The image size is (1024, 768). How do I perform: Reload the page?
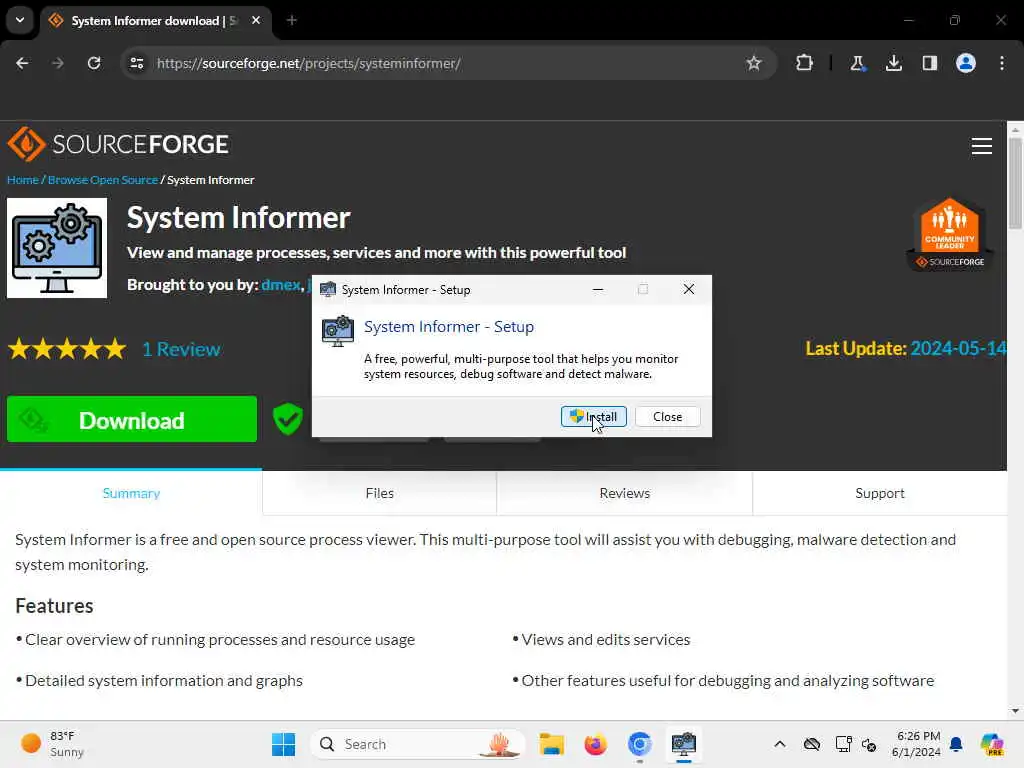(94, 63)
